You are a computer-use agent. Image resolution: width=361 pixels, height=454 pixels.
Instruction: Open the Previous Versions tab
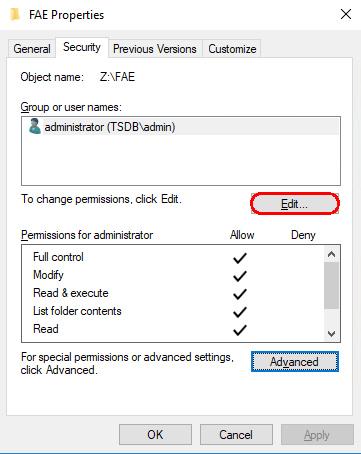(155, 49)
